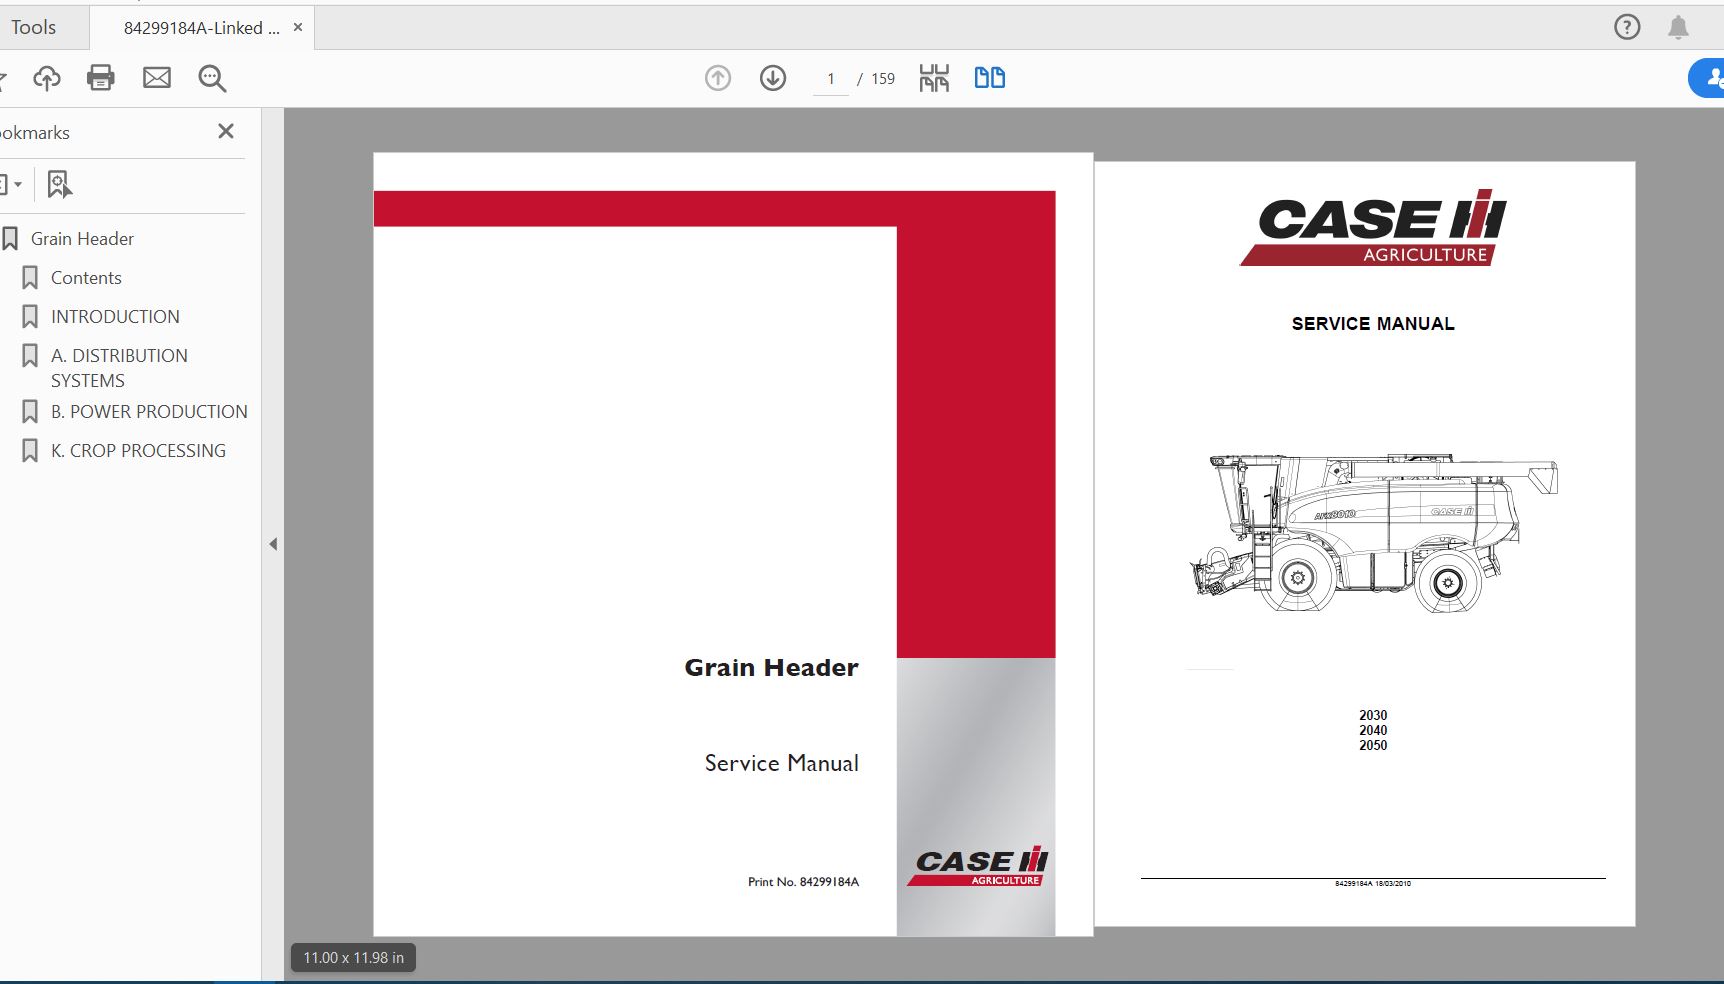
Task: Open the Help menu
Action: 1627,27
